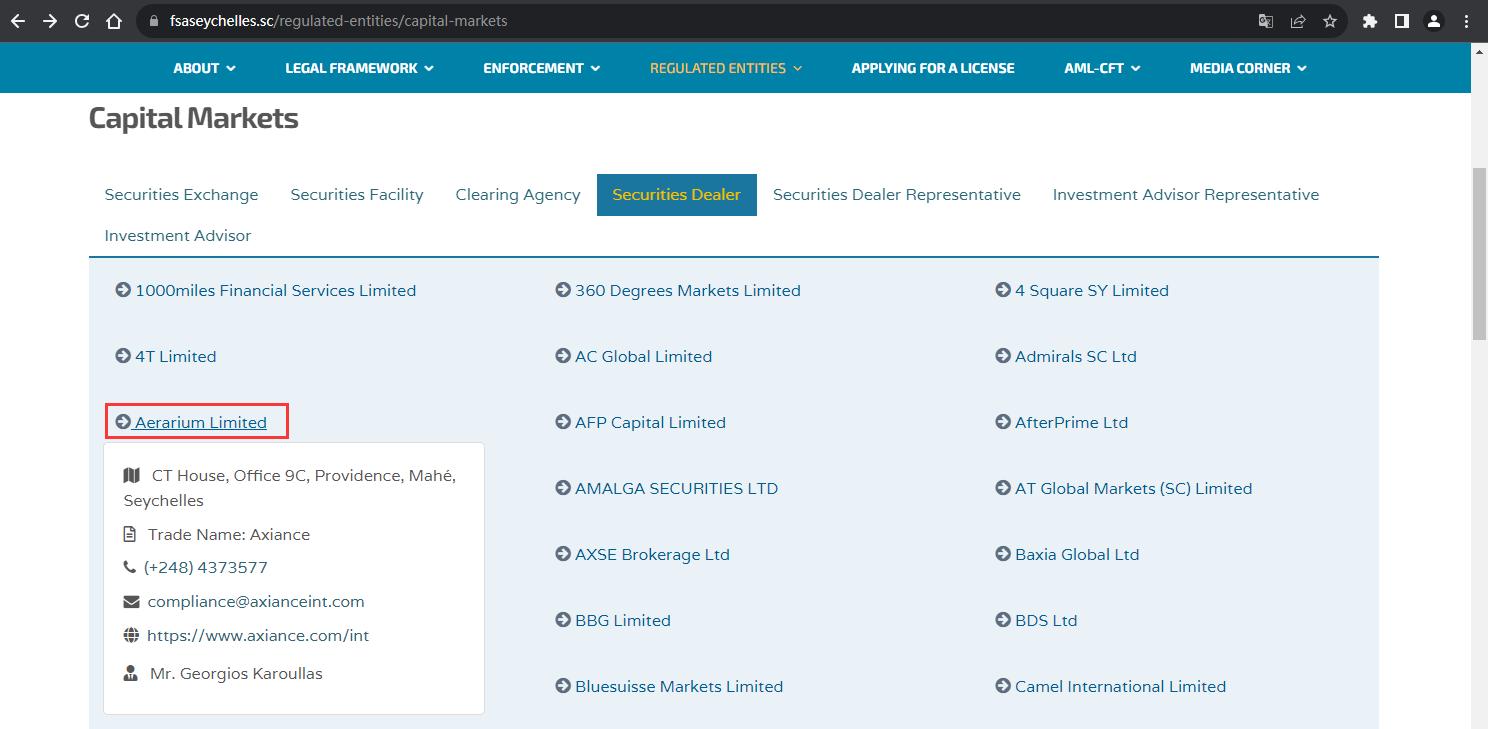
Task: Go back to the previous page
Action: [x=18, y=21]
